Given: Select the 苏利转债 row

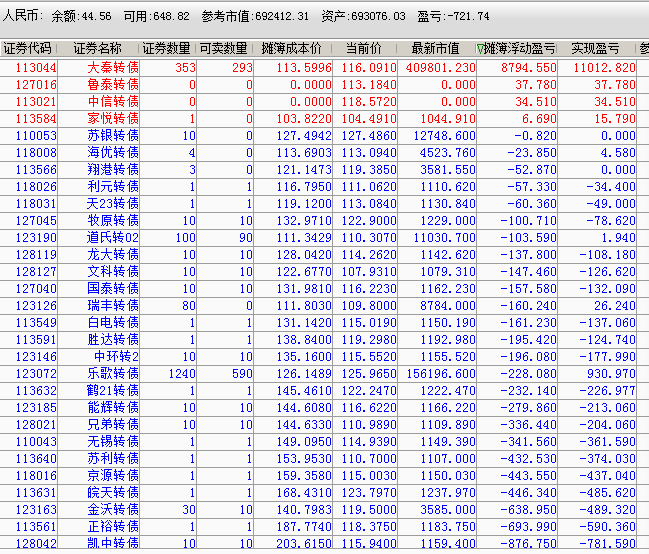Looking at the screenshot, I should [x=324, y=458].
